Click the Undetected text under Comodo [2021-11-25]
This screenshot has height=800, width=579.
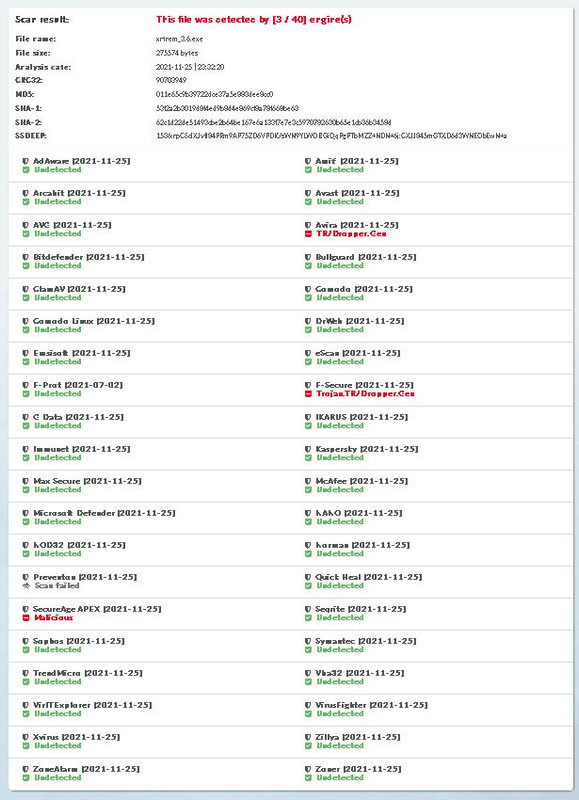pos(340,298)
